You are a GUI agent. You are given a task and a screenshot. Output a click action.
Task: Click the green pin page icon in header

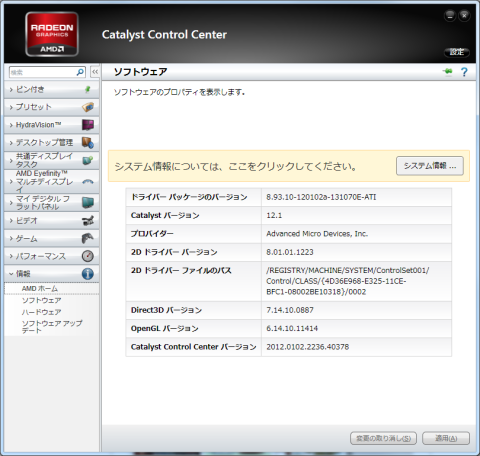point(448,72)
